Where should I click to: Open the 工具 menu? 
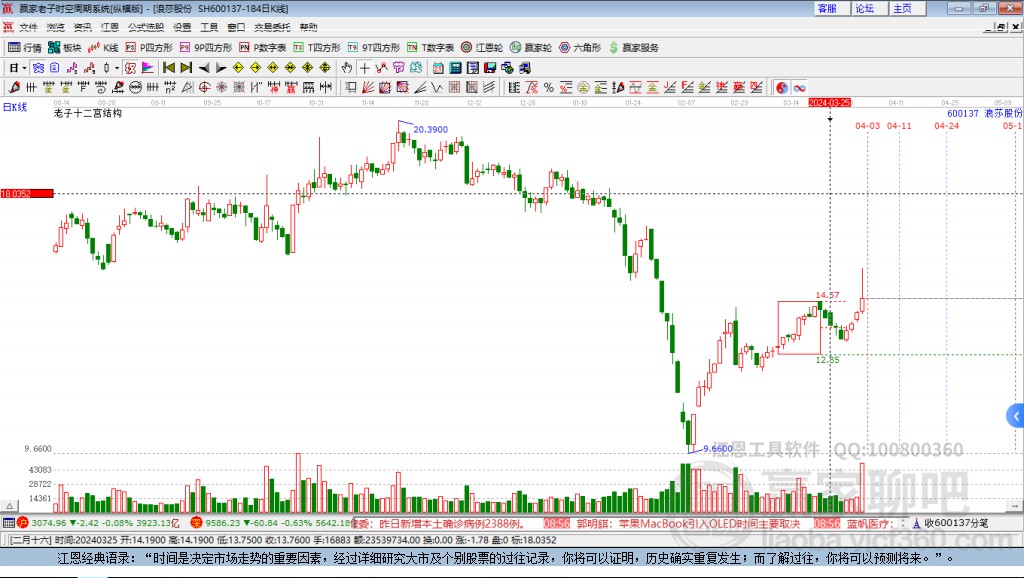(209, 27)
